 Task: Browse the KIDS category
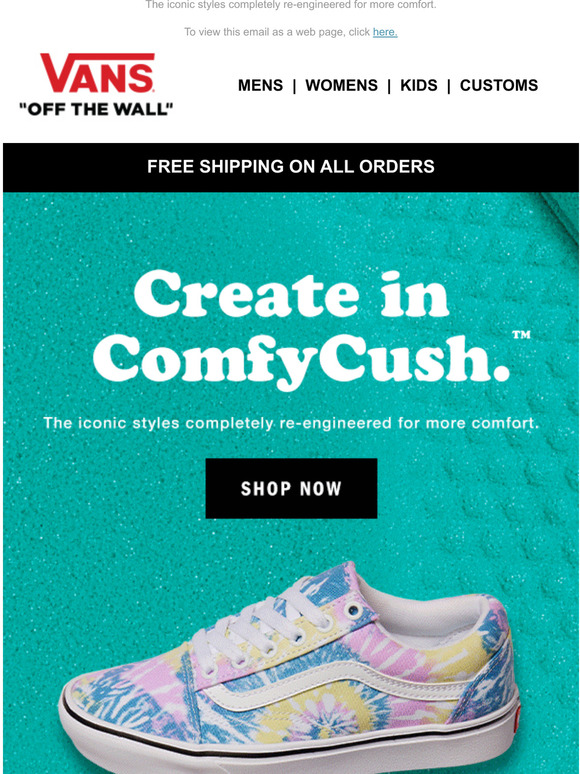419,85
